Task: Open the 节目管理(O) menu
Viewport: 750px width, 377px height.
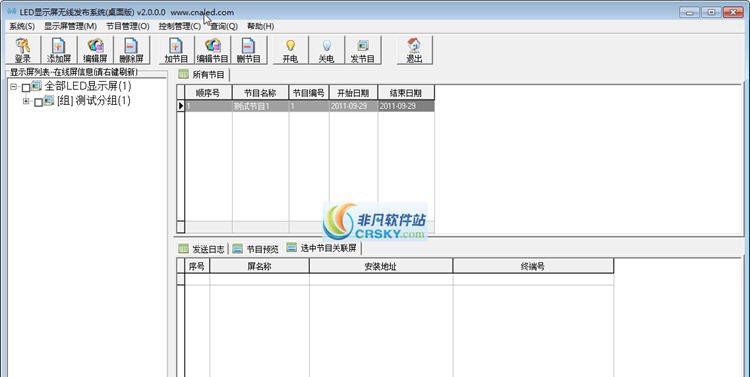Action: [128, 26]
